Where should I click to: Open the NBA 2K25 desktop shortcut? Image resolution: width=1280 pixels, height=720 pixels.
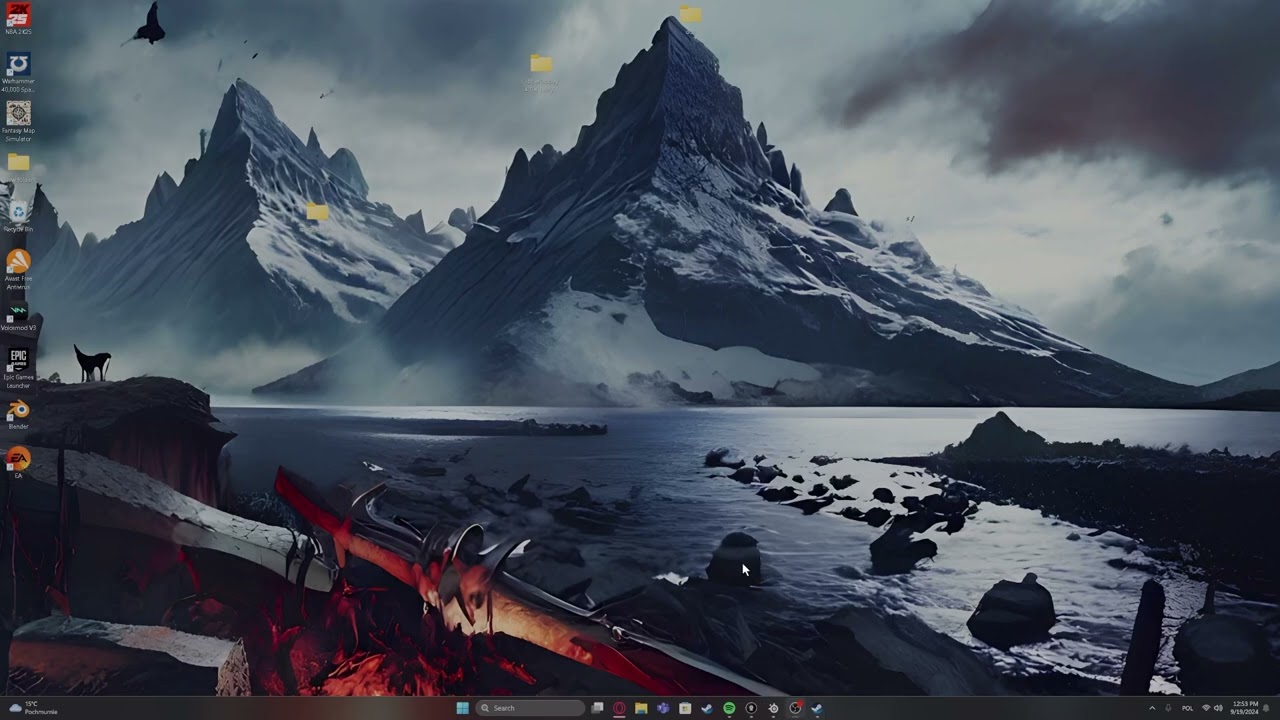point(18,19)
